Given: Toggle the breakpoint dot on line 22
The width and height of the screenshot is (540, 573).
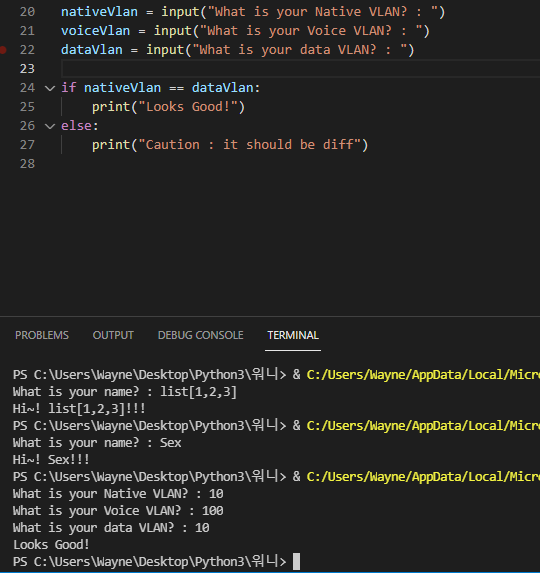Looking at the screenshot, I should pos(3,50).
